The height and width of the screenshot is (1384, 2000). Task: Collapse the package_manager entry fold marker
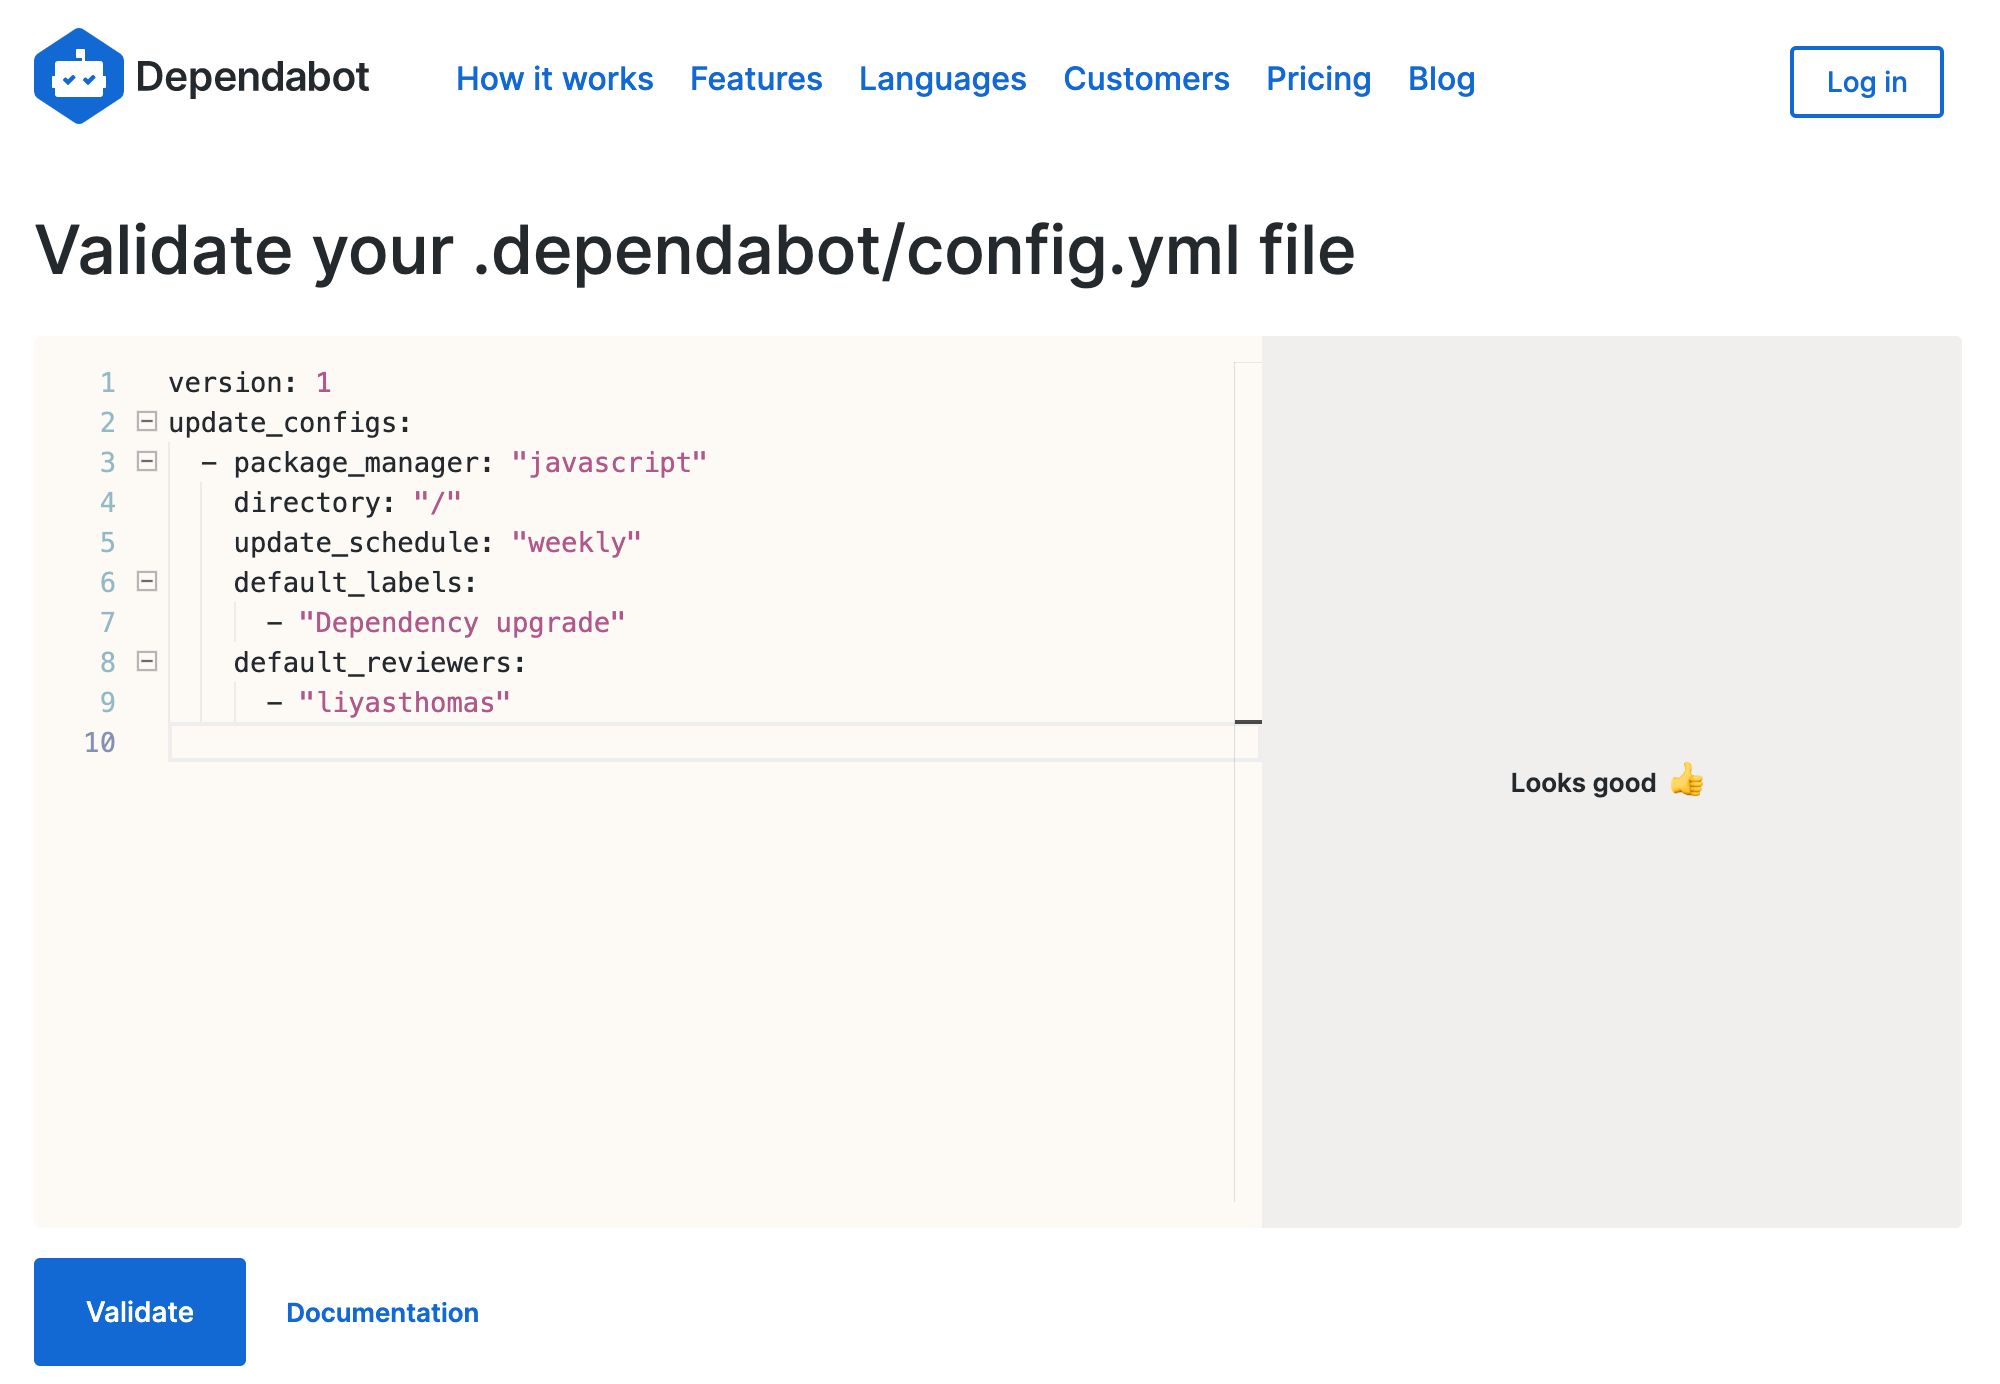point(146,461)
